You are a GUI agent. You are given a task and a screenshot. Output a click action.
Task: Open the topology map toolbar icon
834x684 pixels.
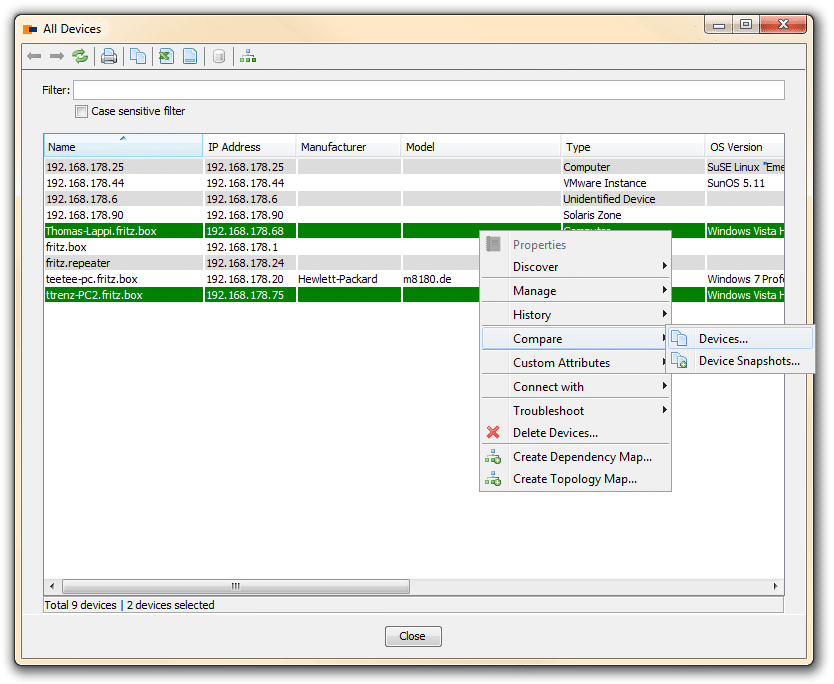point(247,56)
